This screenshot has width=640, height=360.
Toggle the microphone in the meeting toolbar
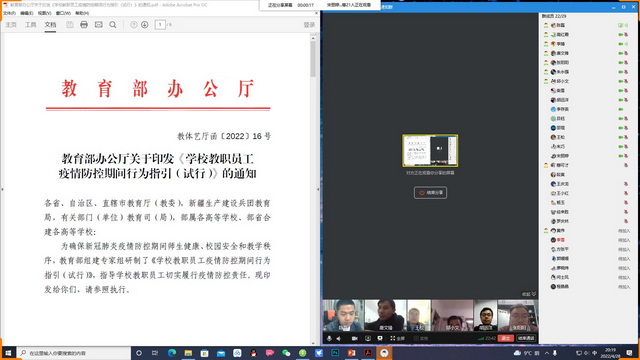tap(329, 338)
